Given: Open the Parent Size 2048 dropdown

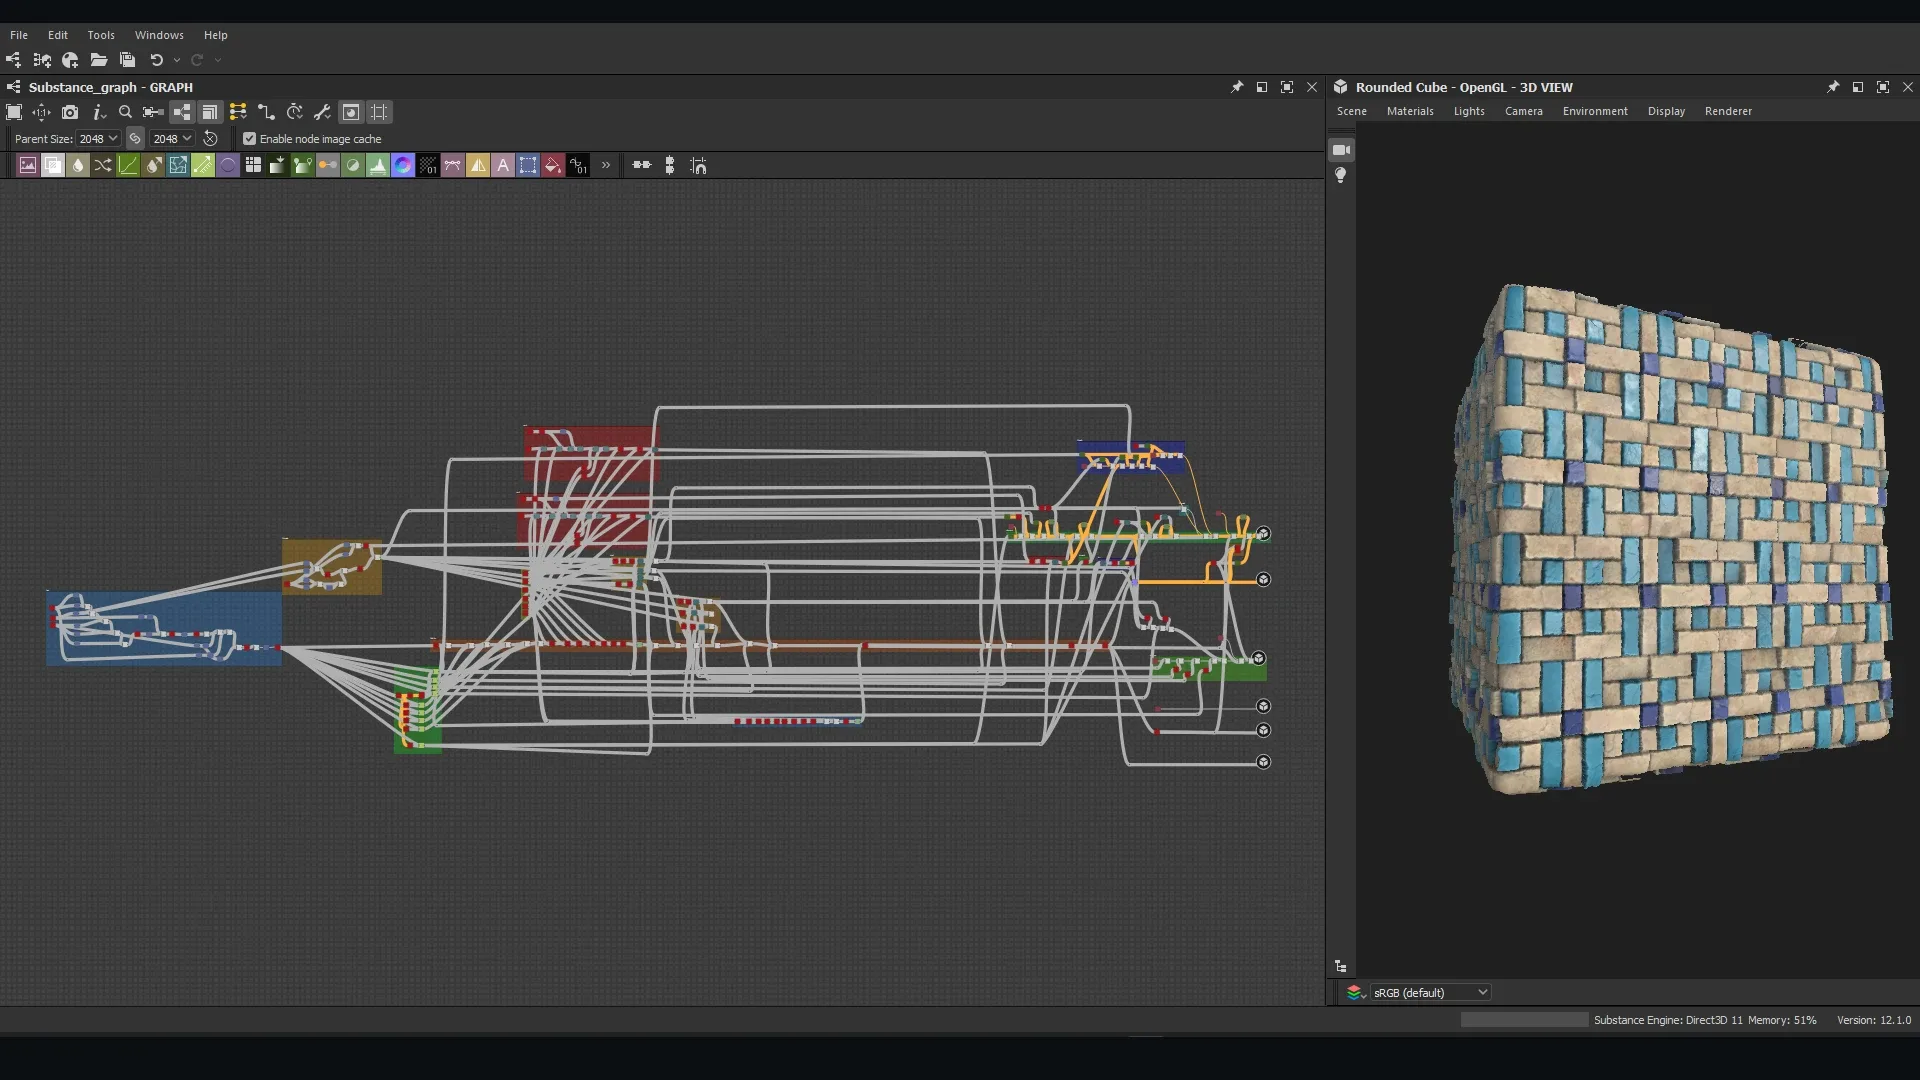Looking at the screenshot, I should tap(97, 138).
